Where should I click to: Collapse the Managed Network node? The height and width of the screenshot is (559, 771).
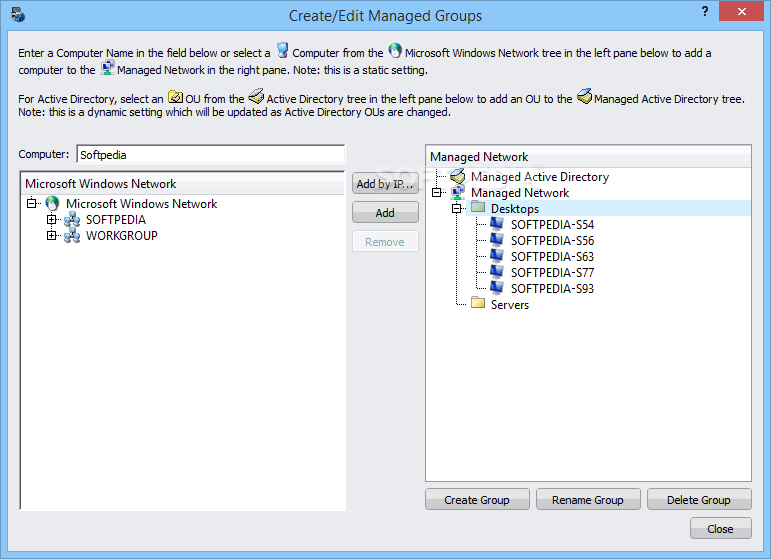click(x=437, y=192)
